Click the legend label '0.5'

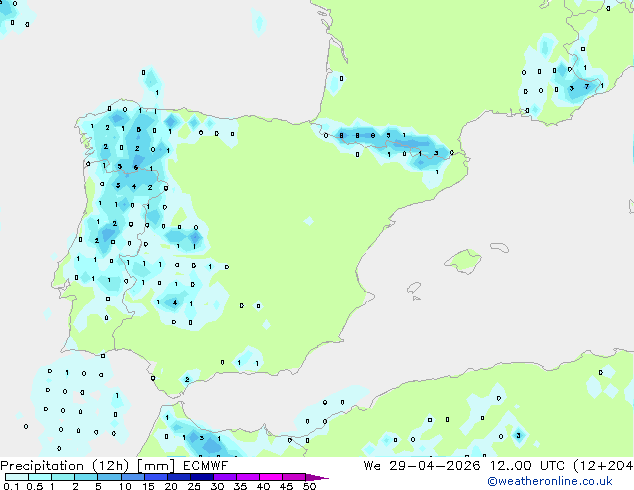tap(35, 486)
